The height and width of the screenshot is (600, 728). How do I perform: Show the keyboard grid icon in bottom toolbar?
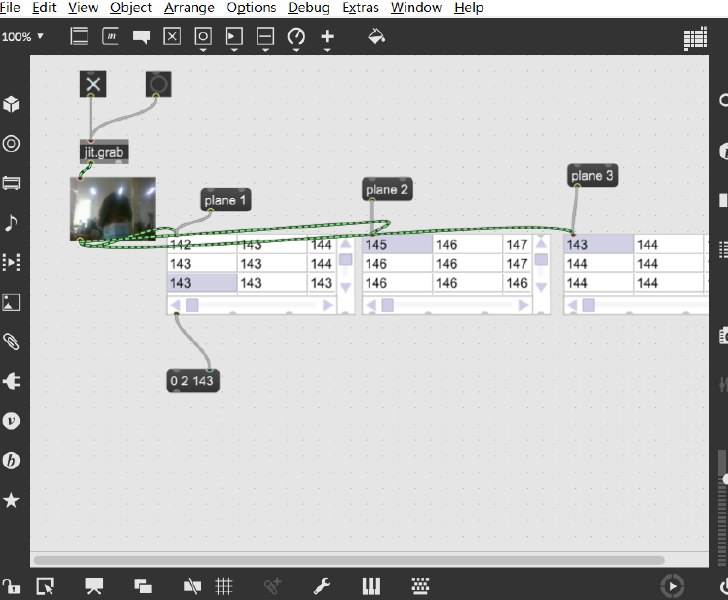[x=420, y=586]
